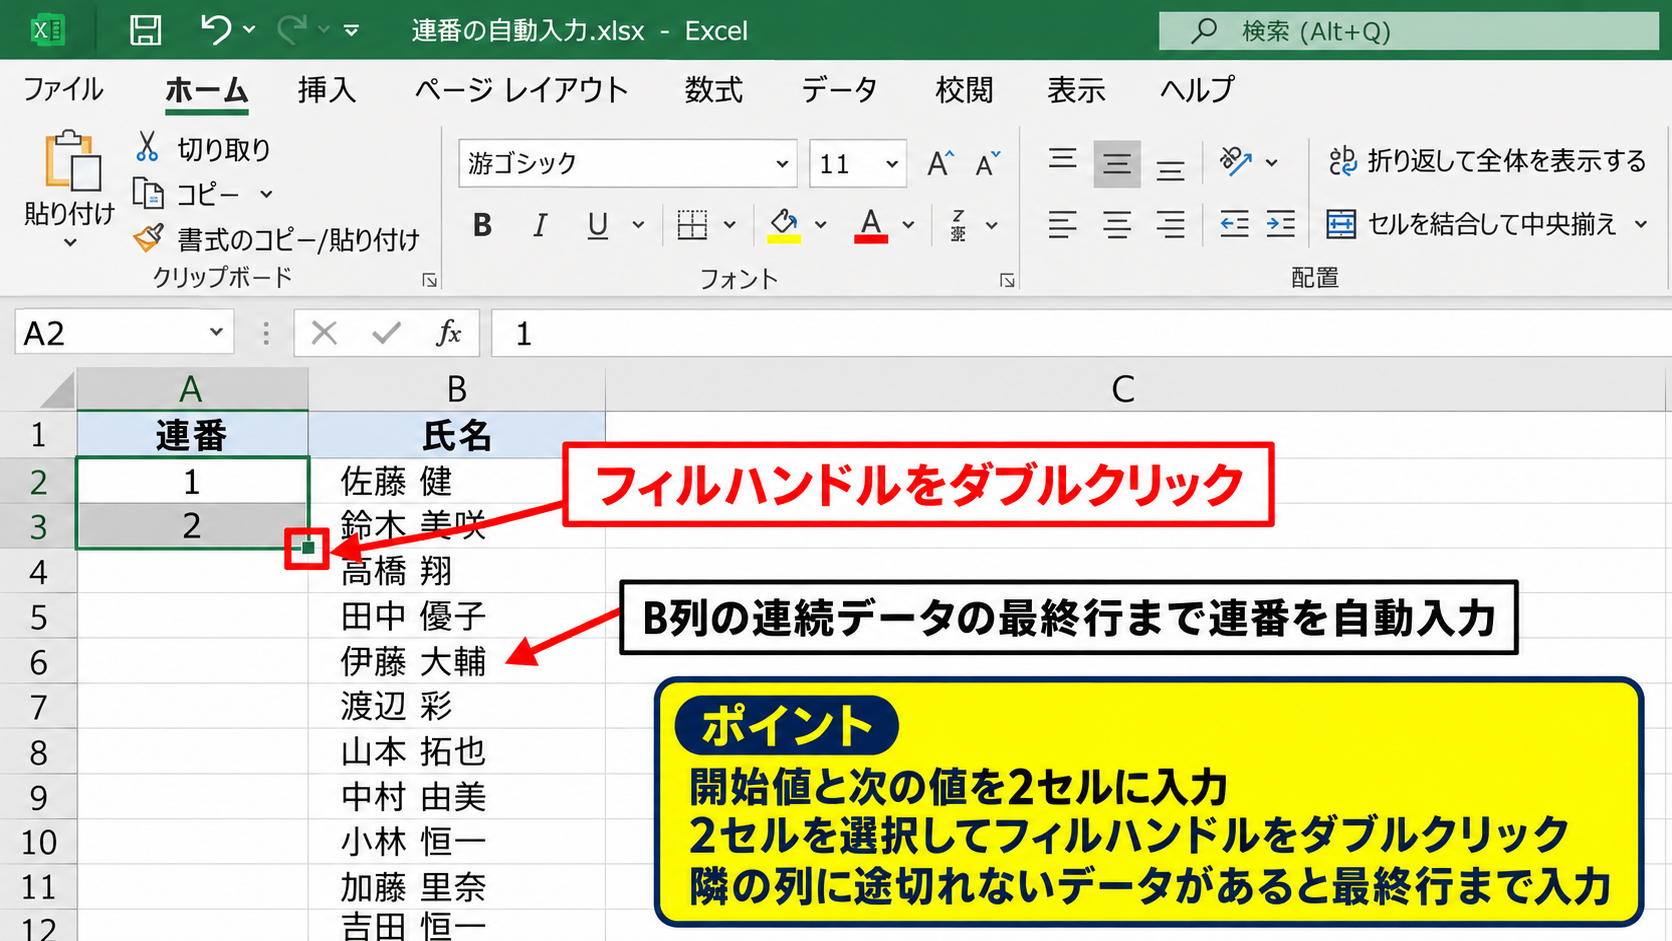Toggle Underline formatting

click(598, 225)
